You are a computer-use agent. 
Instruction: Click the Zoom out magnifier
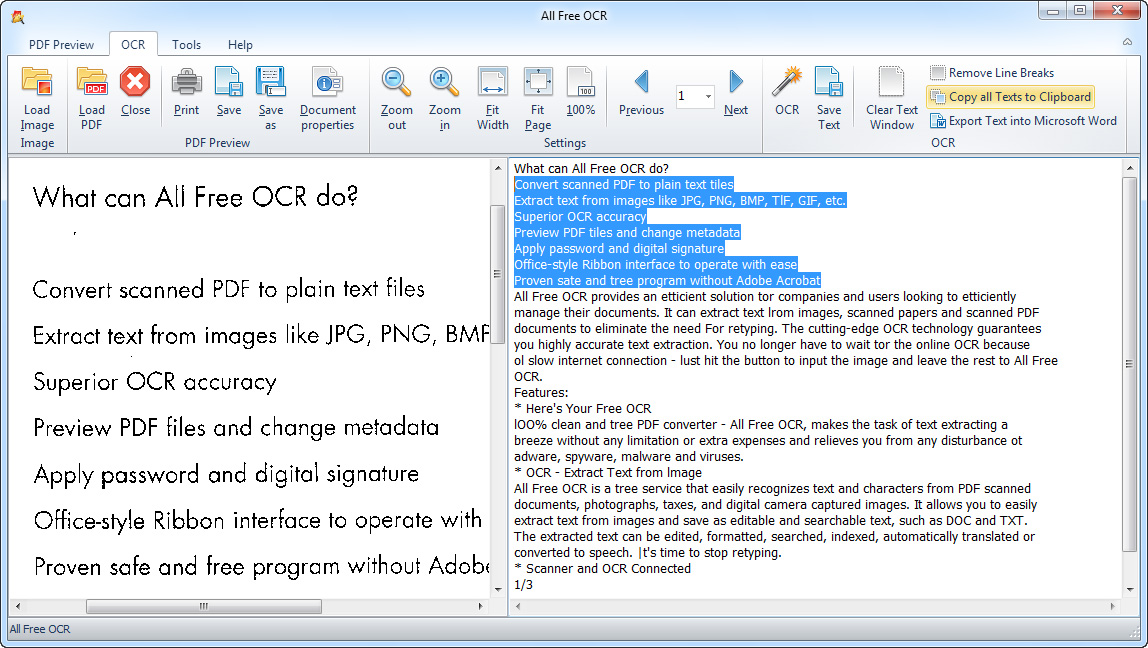[397, 81]
